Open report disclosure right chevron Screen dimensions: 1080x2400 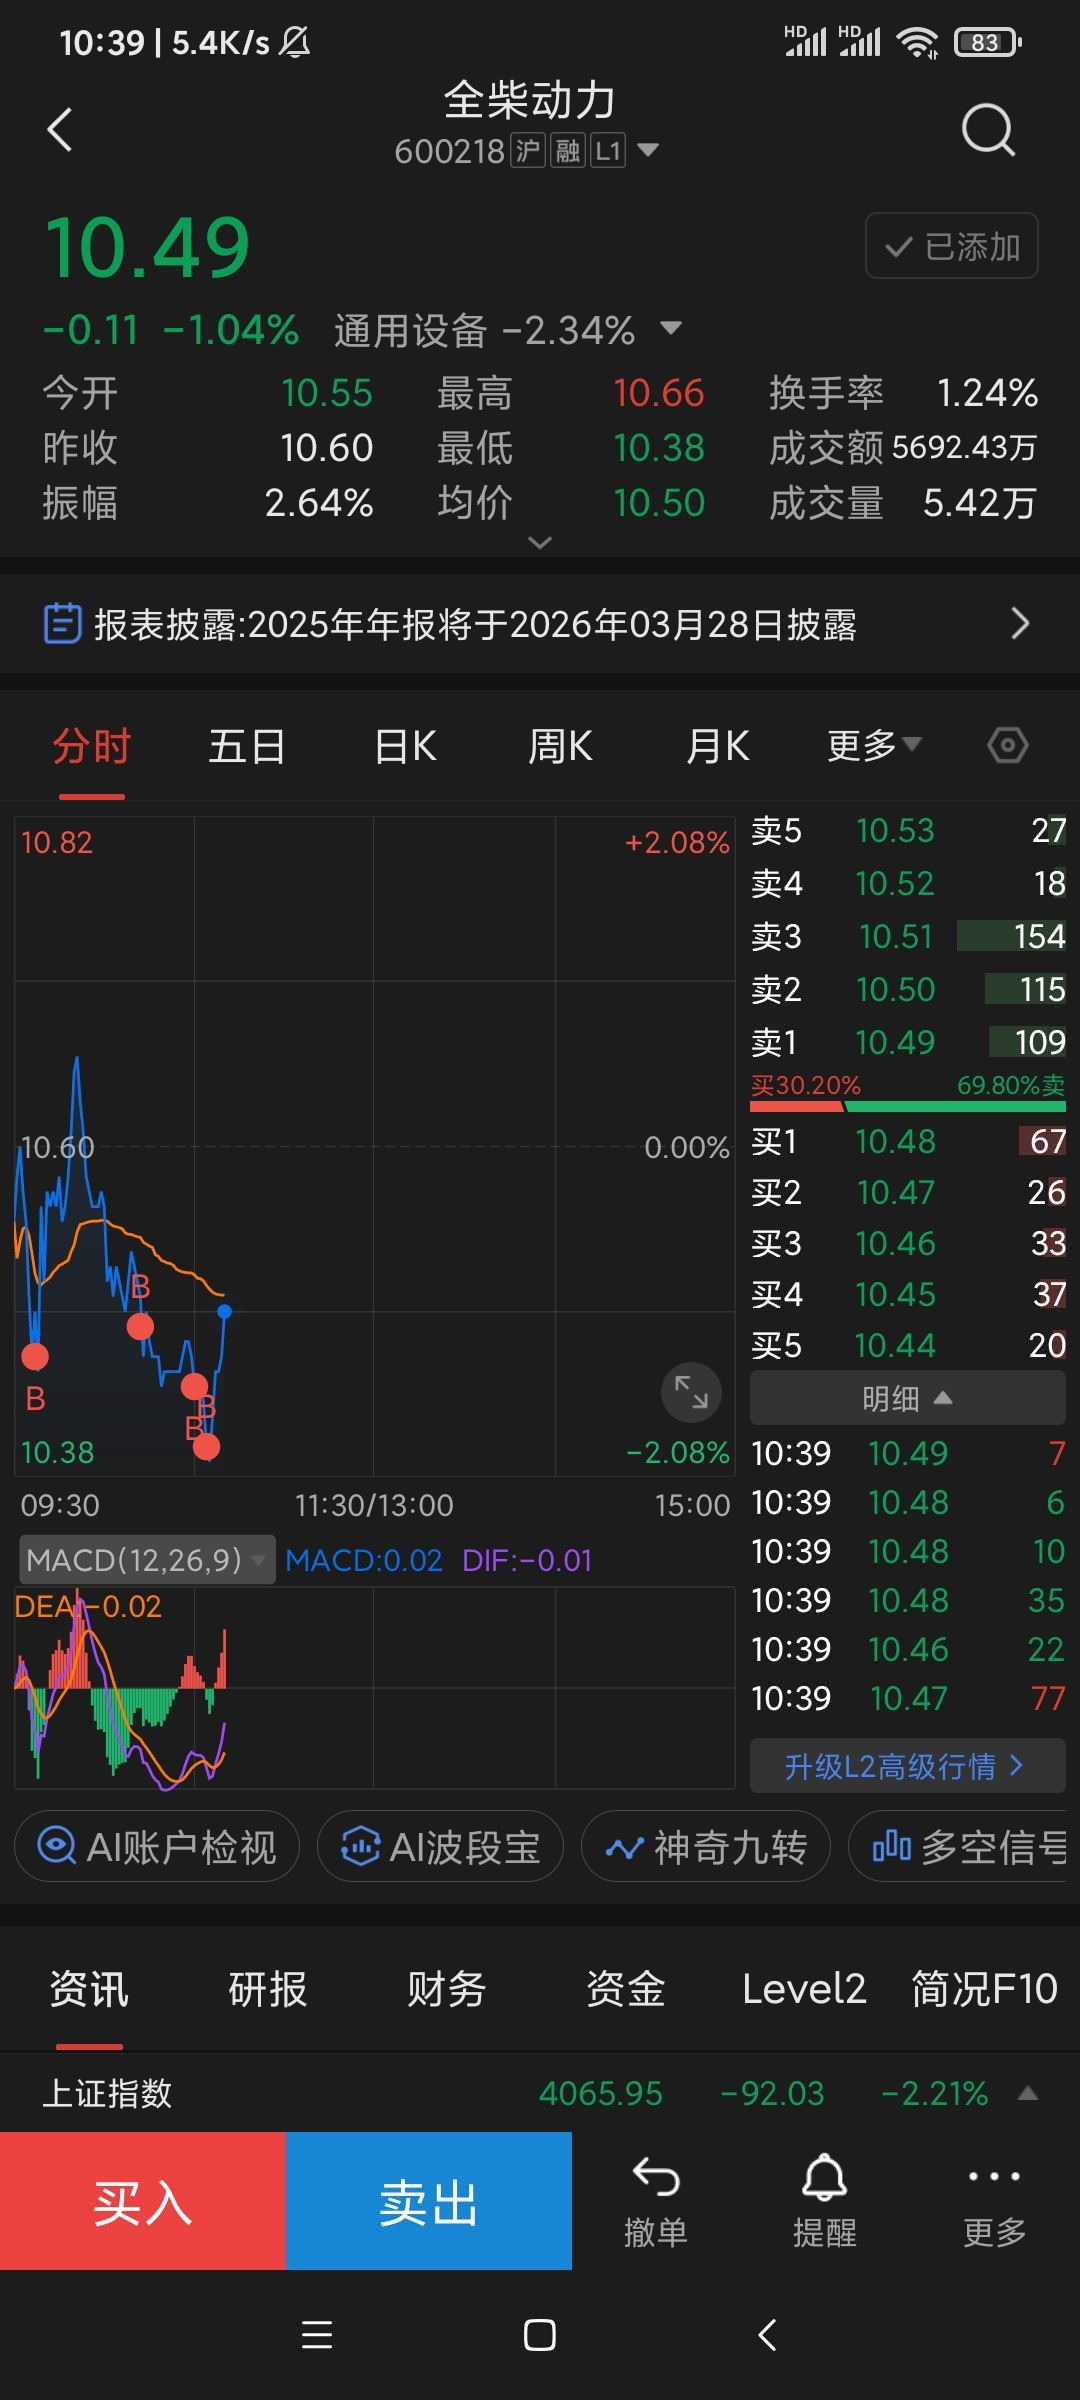[x=1019, y=623]
